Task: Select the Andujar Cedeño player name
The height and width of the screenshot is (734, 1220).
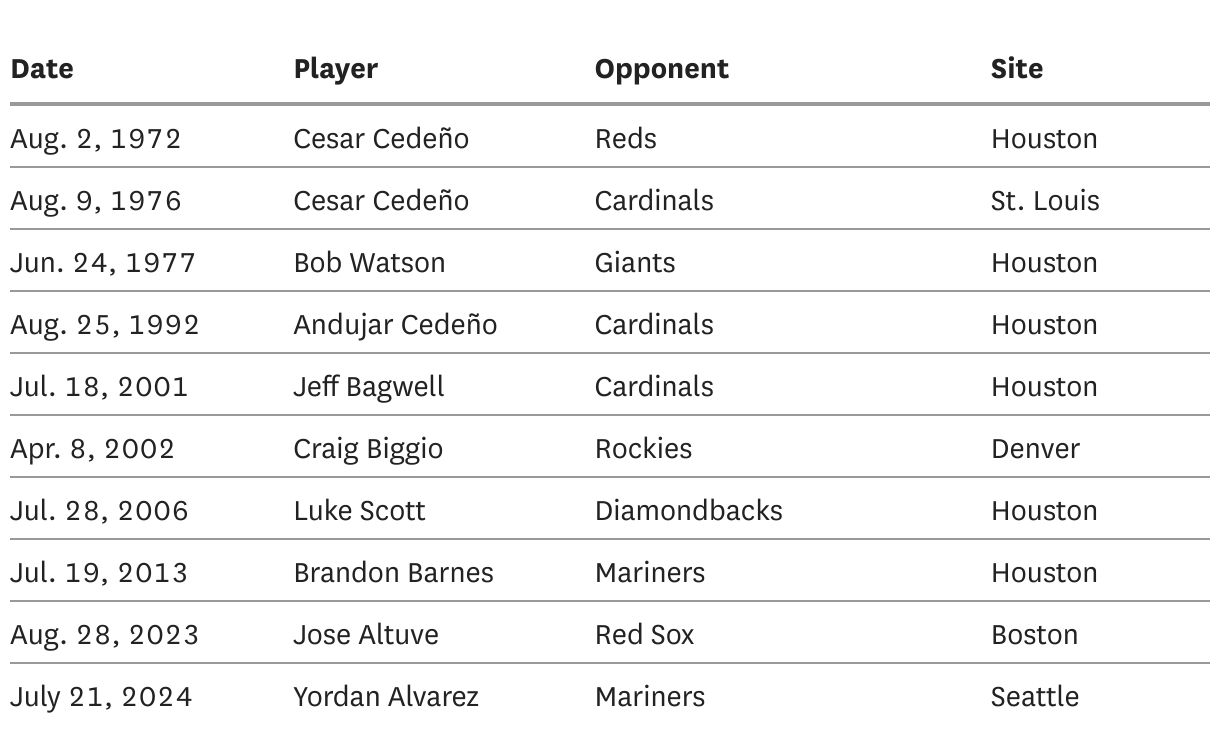Action: pos(395,324)
